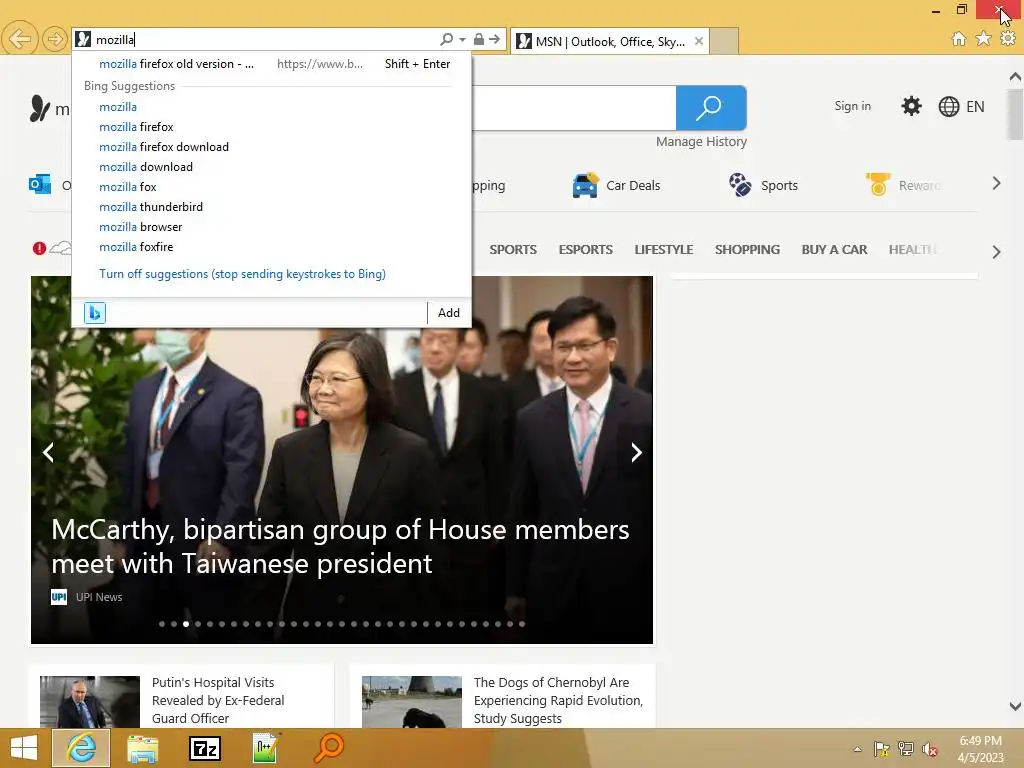Open the Car Deals shortcut
Image resolution: width=1024 pixels, height=768 pixels.
(x=616, y=185)
